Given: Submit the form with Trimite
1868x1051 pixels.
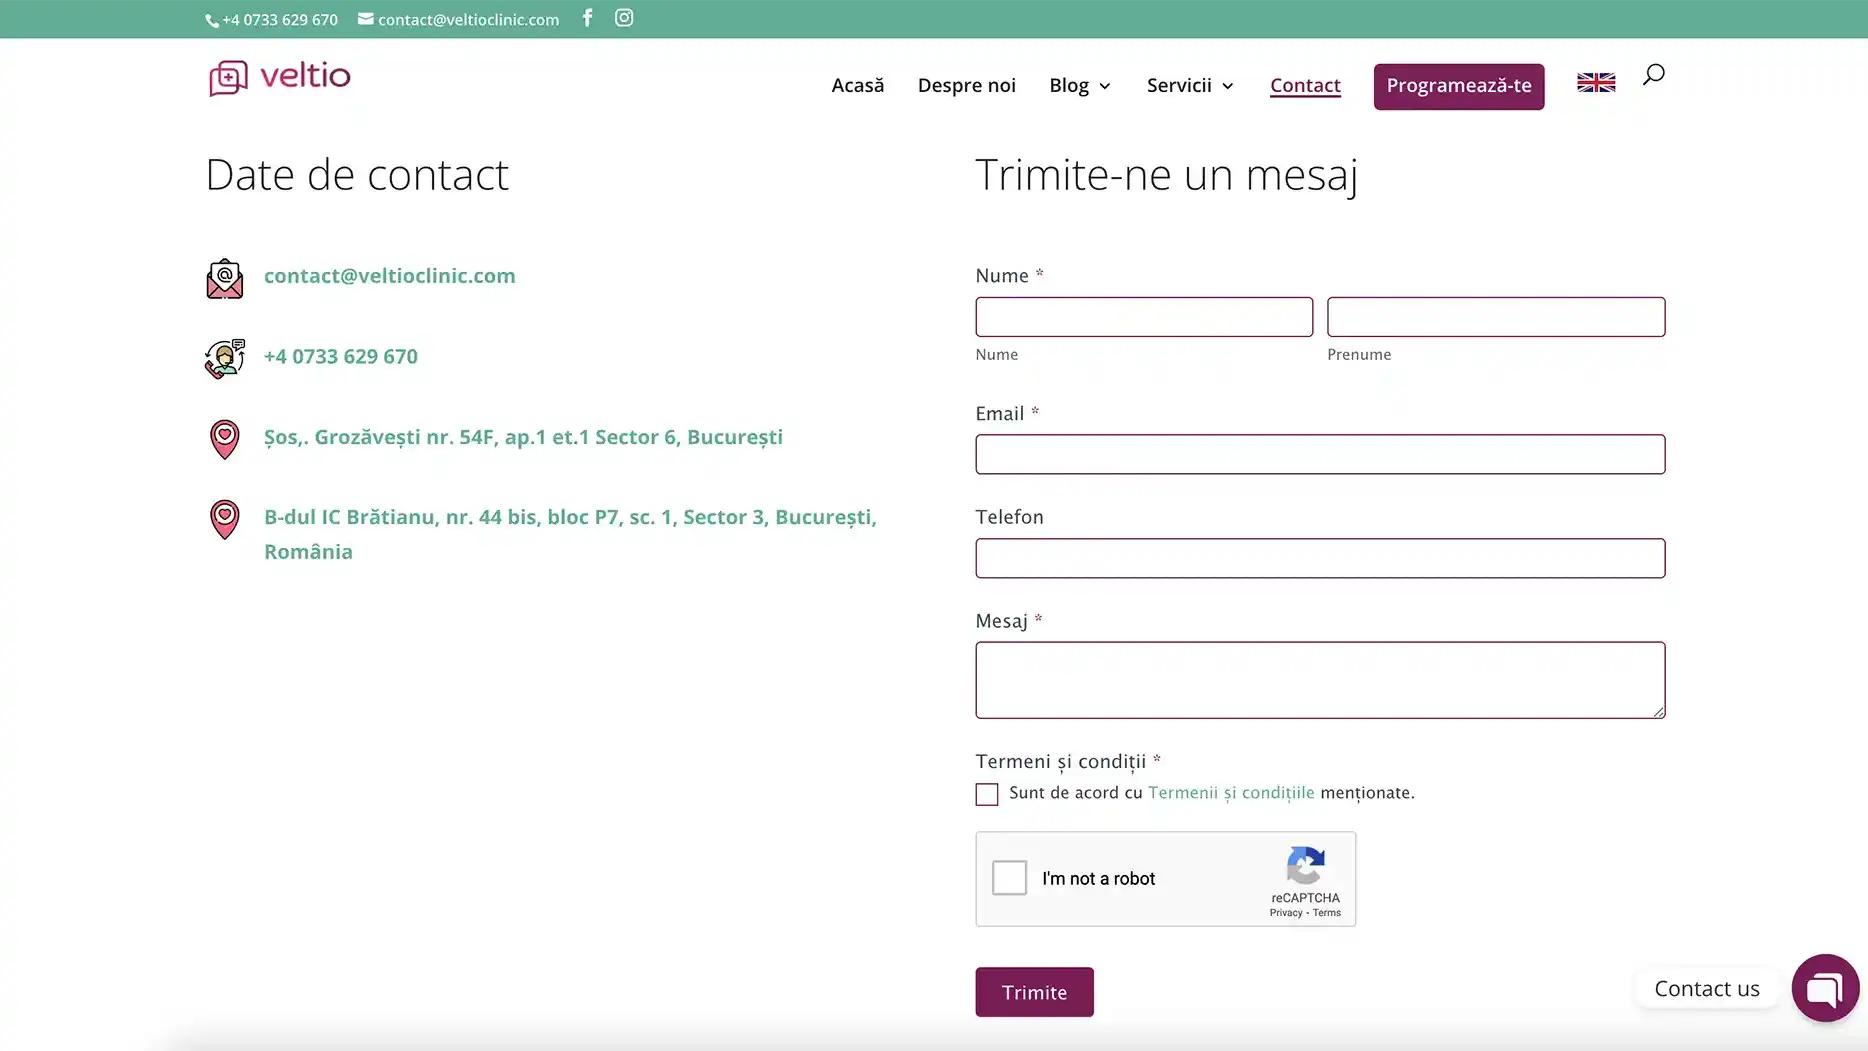Looking at the screenshot, I should point(1034,992).
